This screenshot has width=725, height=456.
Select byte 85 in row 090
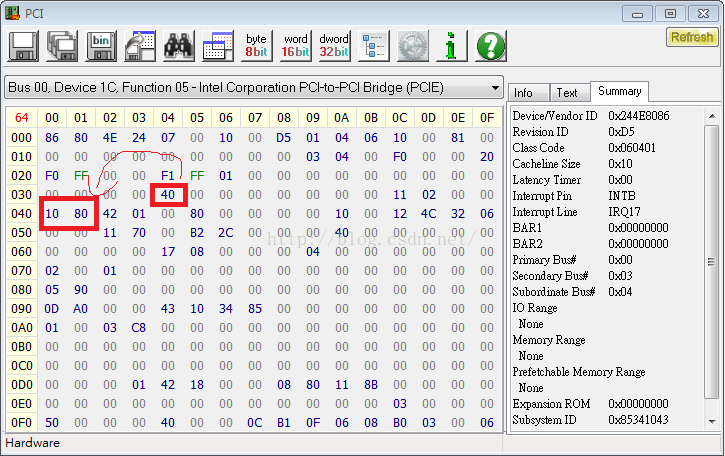pyautogui.click(x=255, y=309)
